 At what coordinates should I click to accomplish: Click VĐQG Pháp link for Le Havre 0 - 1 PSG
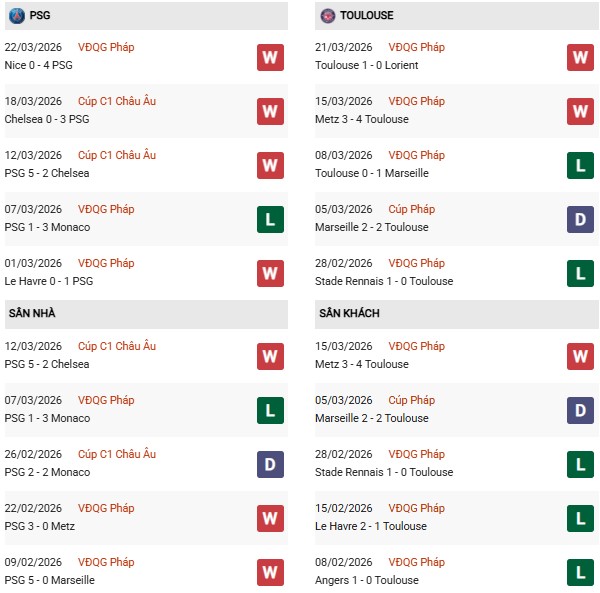click(x=106, y=263)
